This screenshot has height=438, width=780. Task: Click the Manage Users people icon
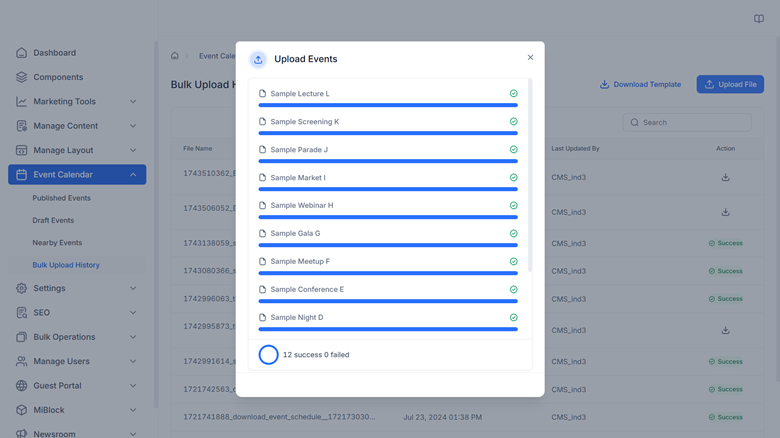(21, 361)
